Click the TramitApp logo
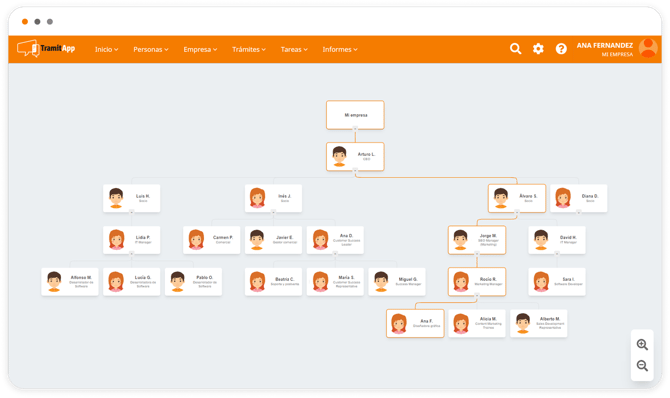Image resolution: width=670 pixels, height=398 pixels. pyautogui.click(x=46, y=49)
